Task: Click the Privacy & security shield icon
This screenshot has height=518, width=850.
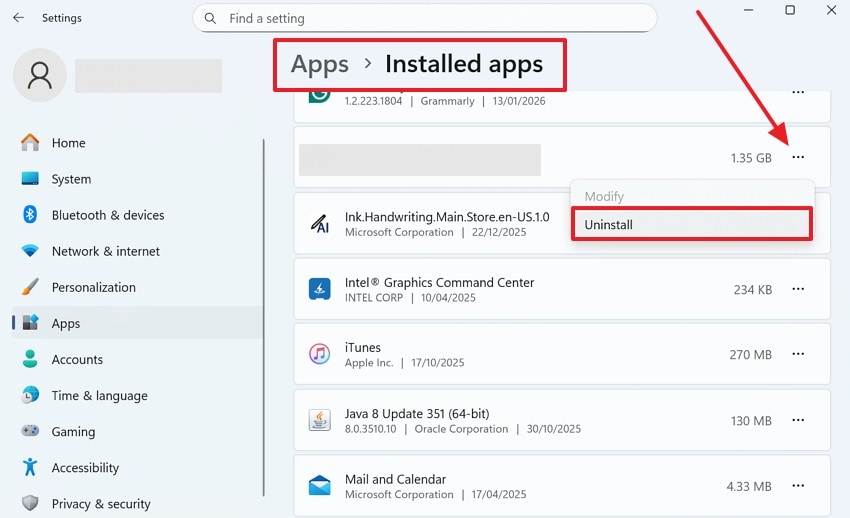Action: (30, 503)
